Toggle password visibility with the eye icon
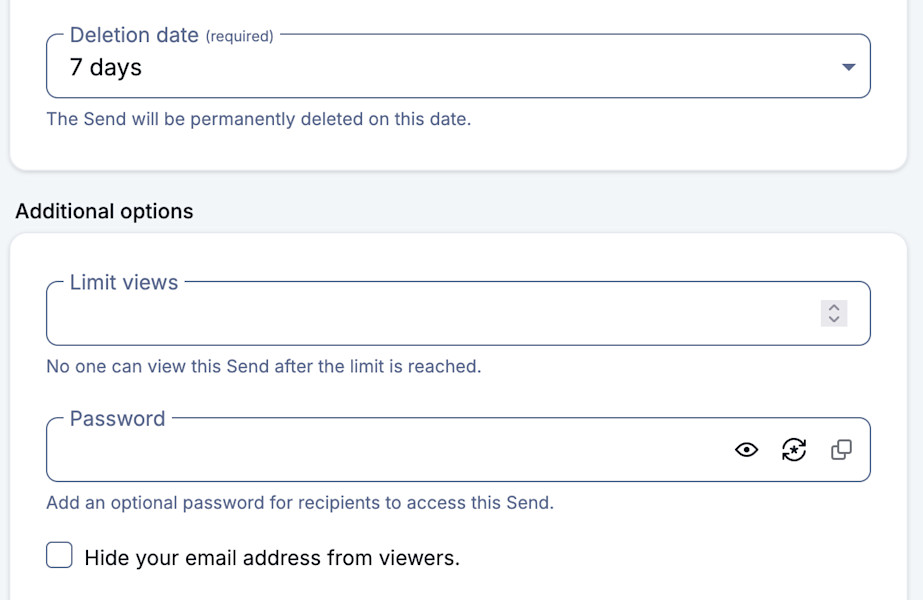Screen dimensions: 923x600 tap(746, 450)
